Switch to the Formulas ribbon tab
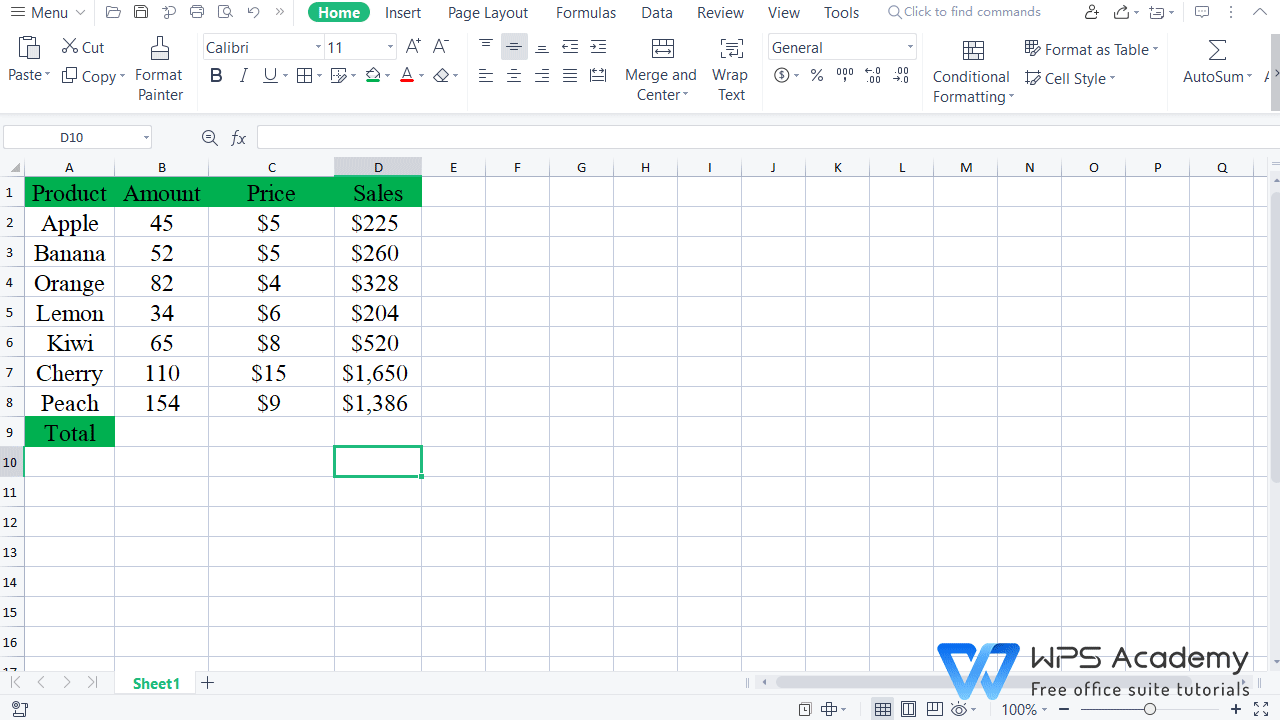This screenshot has height=720, width=1280. pos(585,12)
